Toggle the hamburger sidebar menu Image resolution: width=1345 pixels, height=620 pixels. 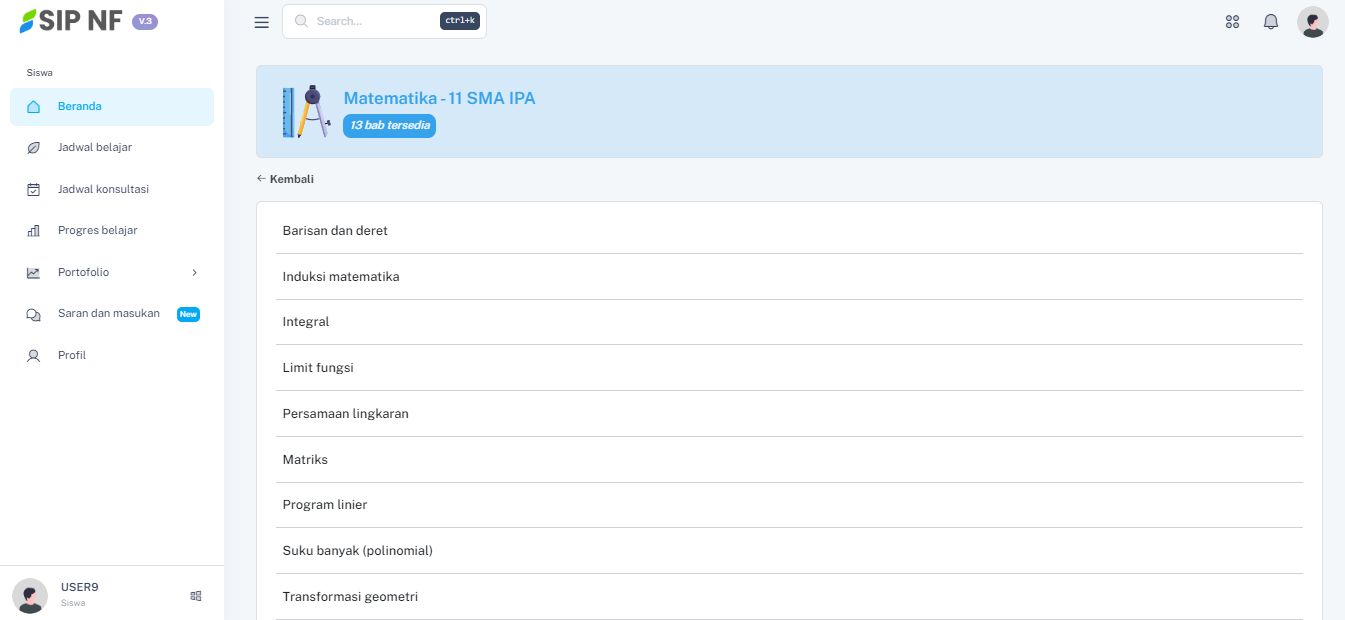tap(262, 22)
